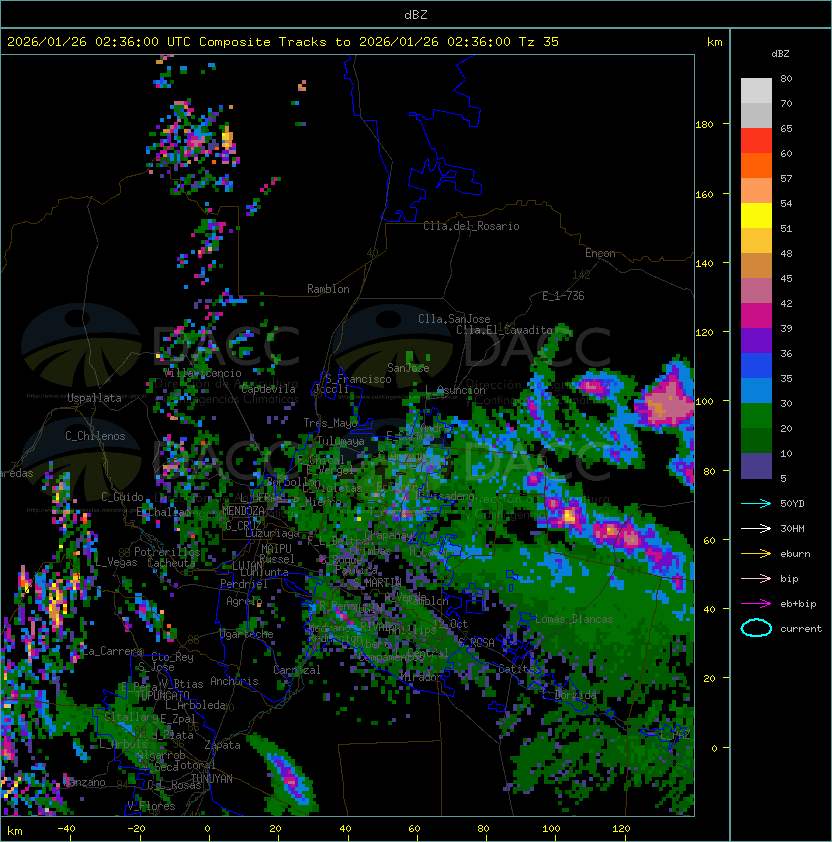832x842 pixels.
Task: Click the 'Composite Tracks' header timestamp line
Action: click(283, 42)
